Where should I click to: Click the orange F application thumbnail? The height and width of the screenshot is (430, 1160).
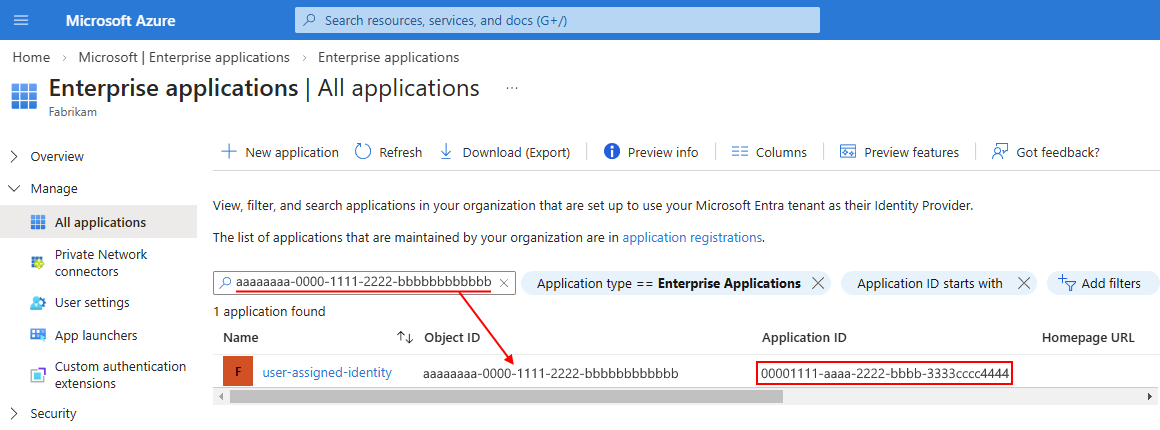[238, 372]
